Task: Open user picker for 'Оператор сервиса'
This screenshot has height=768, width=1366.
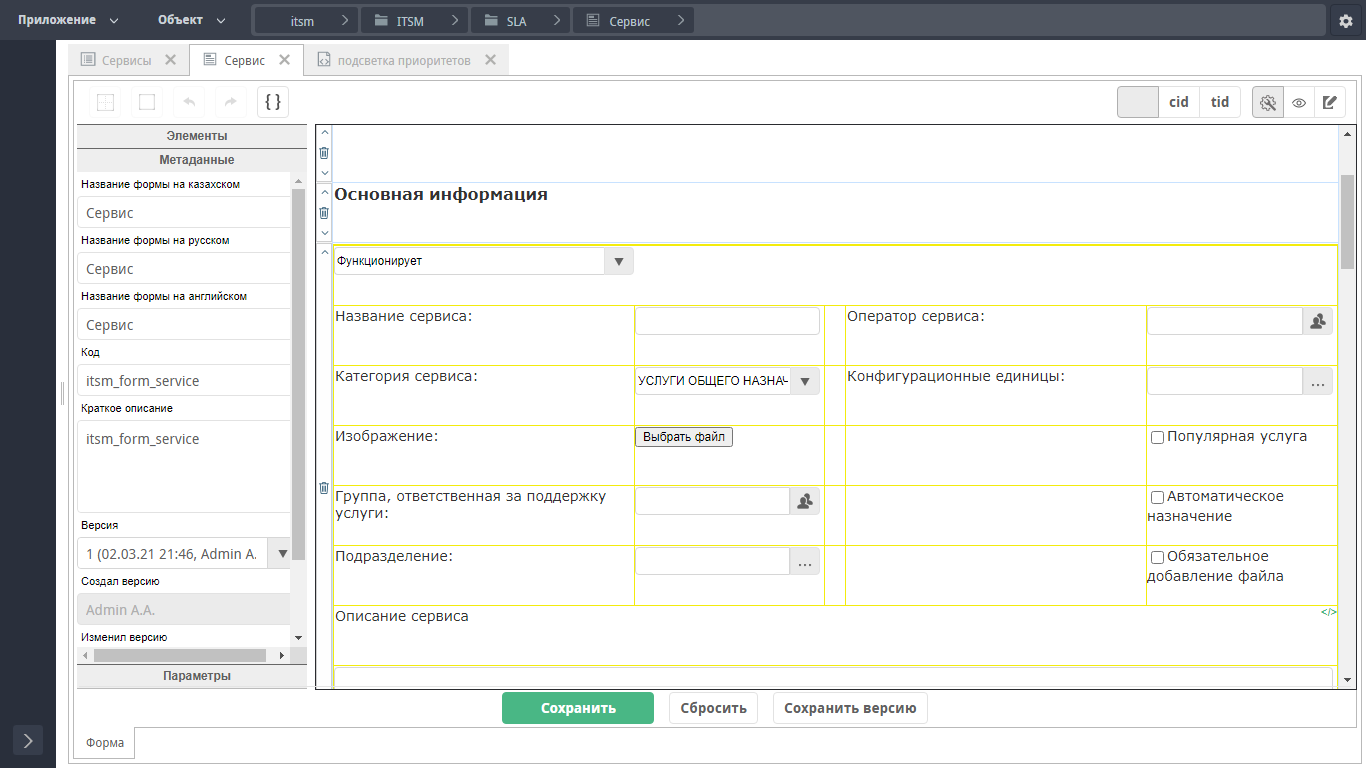Action: point(1318,321)
